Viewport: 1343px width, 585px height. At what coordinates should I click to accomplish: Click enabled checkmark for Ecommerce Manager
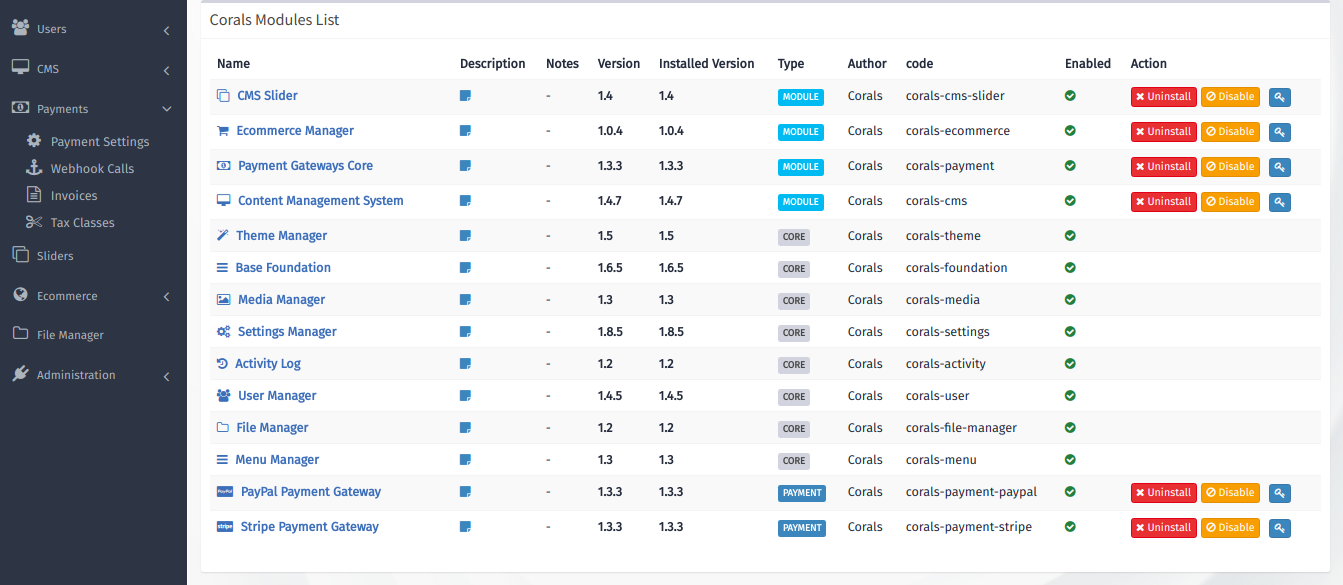click(x=1070, y=131)
